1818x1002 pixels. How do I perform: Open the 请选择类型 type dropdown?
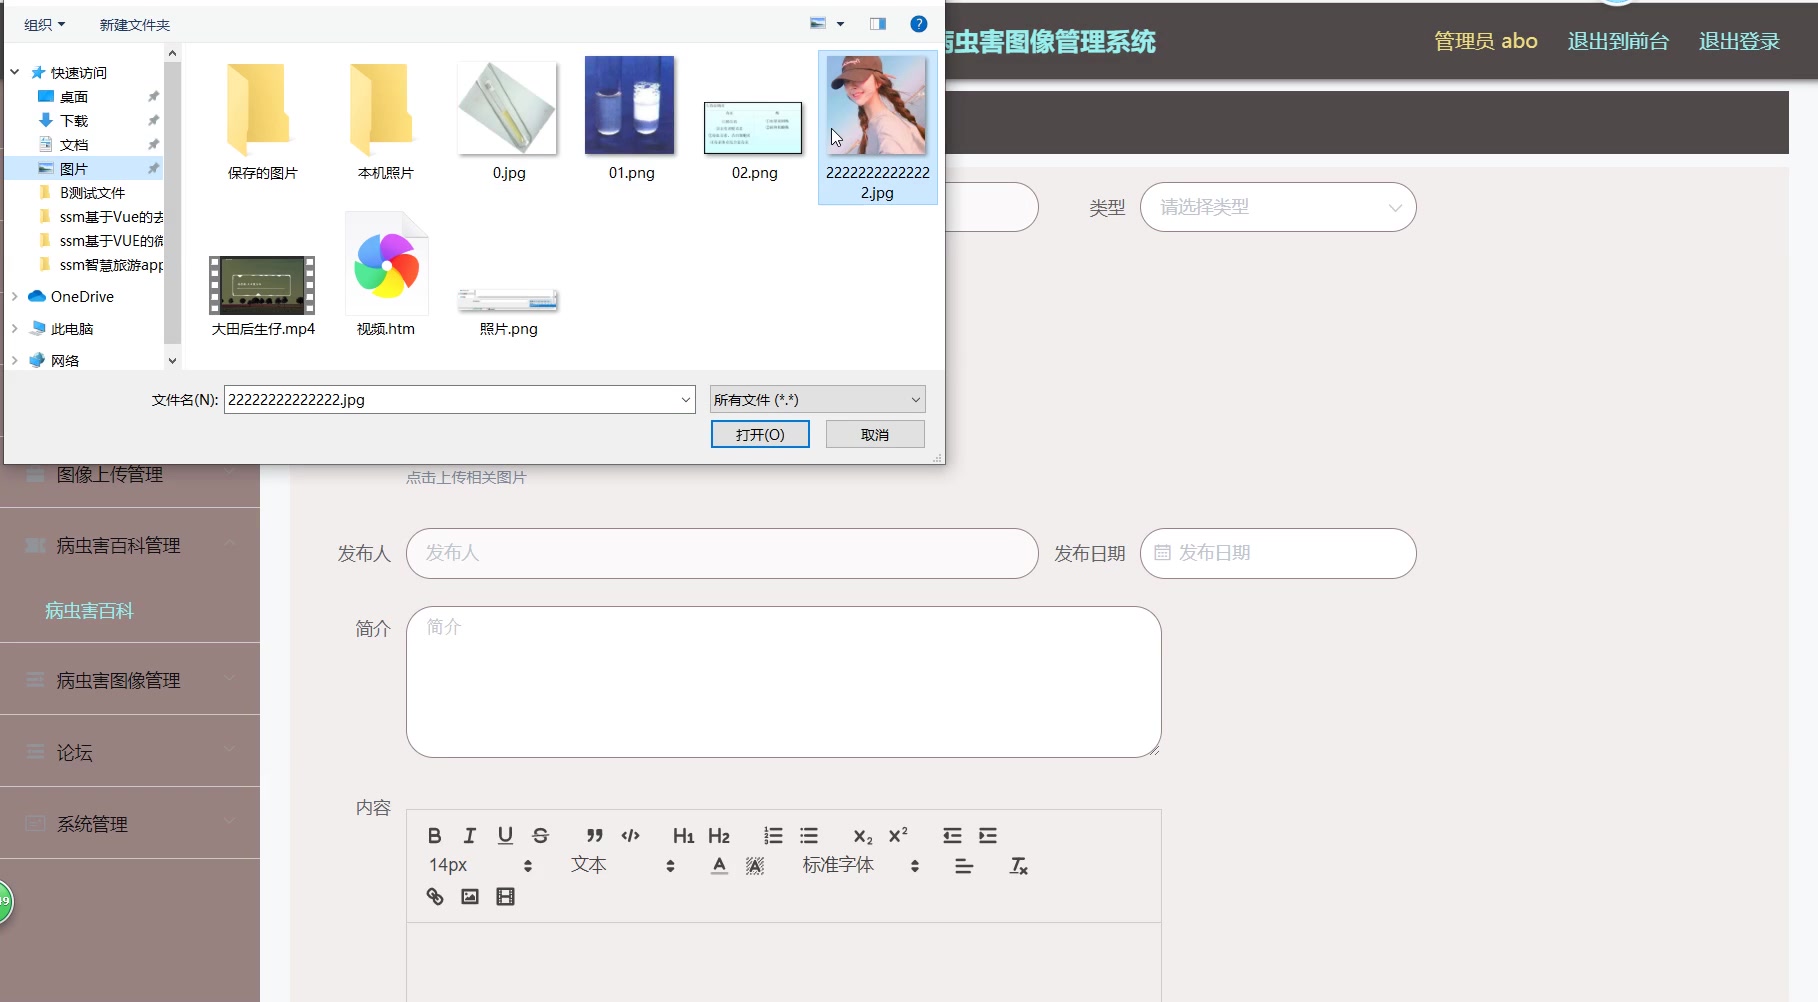click(x=1277, y=207)
